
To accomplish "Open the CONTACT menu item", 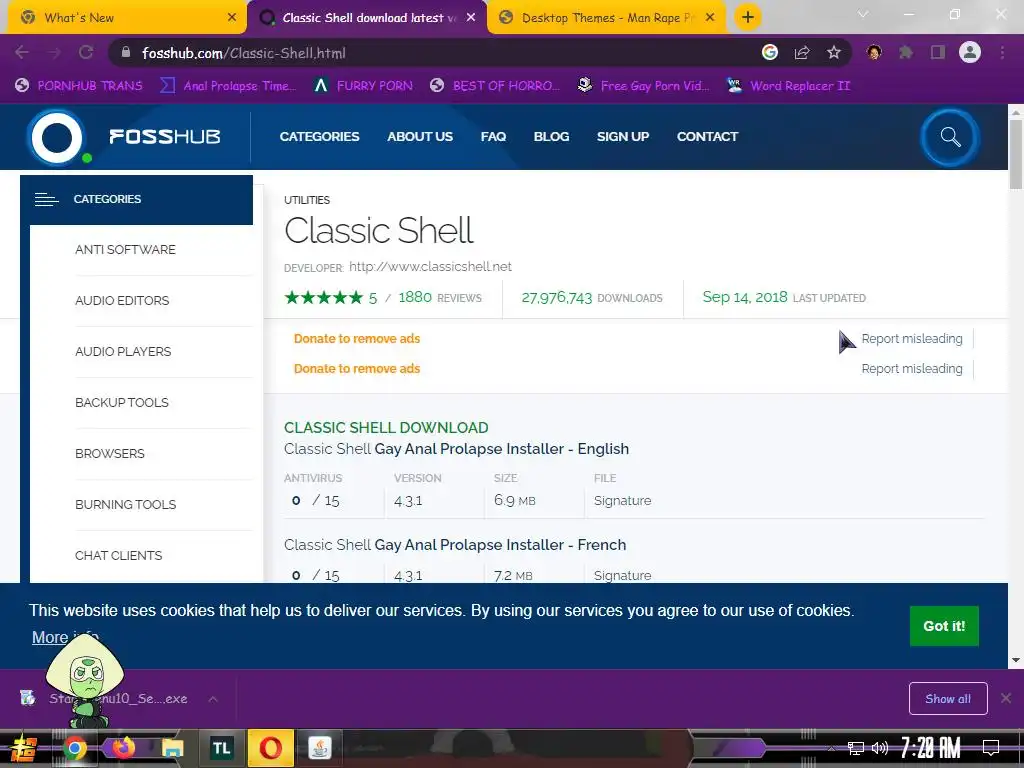I will [x=707, y=136].
